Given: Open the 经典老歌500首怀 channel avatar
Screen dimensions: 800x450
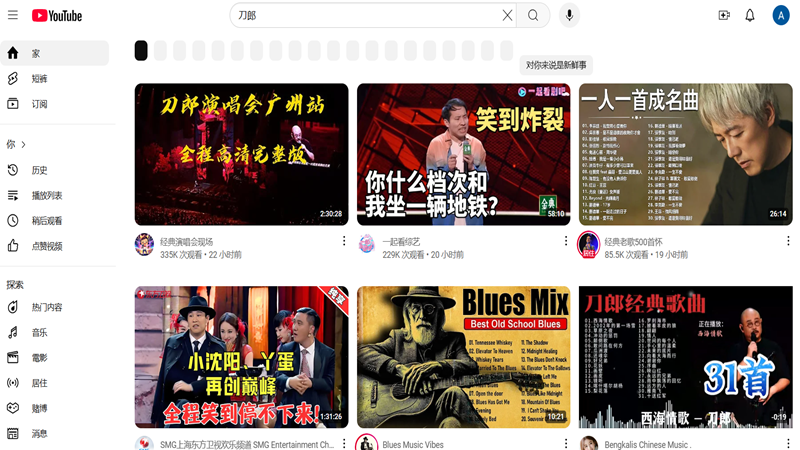Looking at the screenshot, I should [x=588, y=244].
